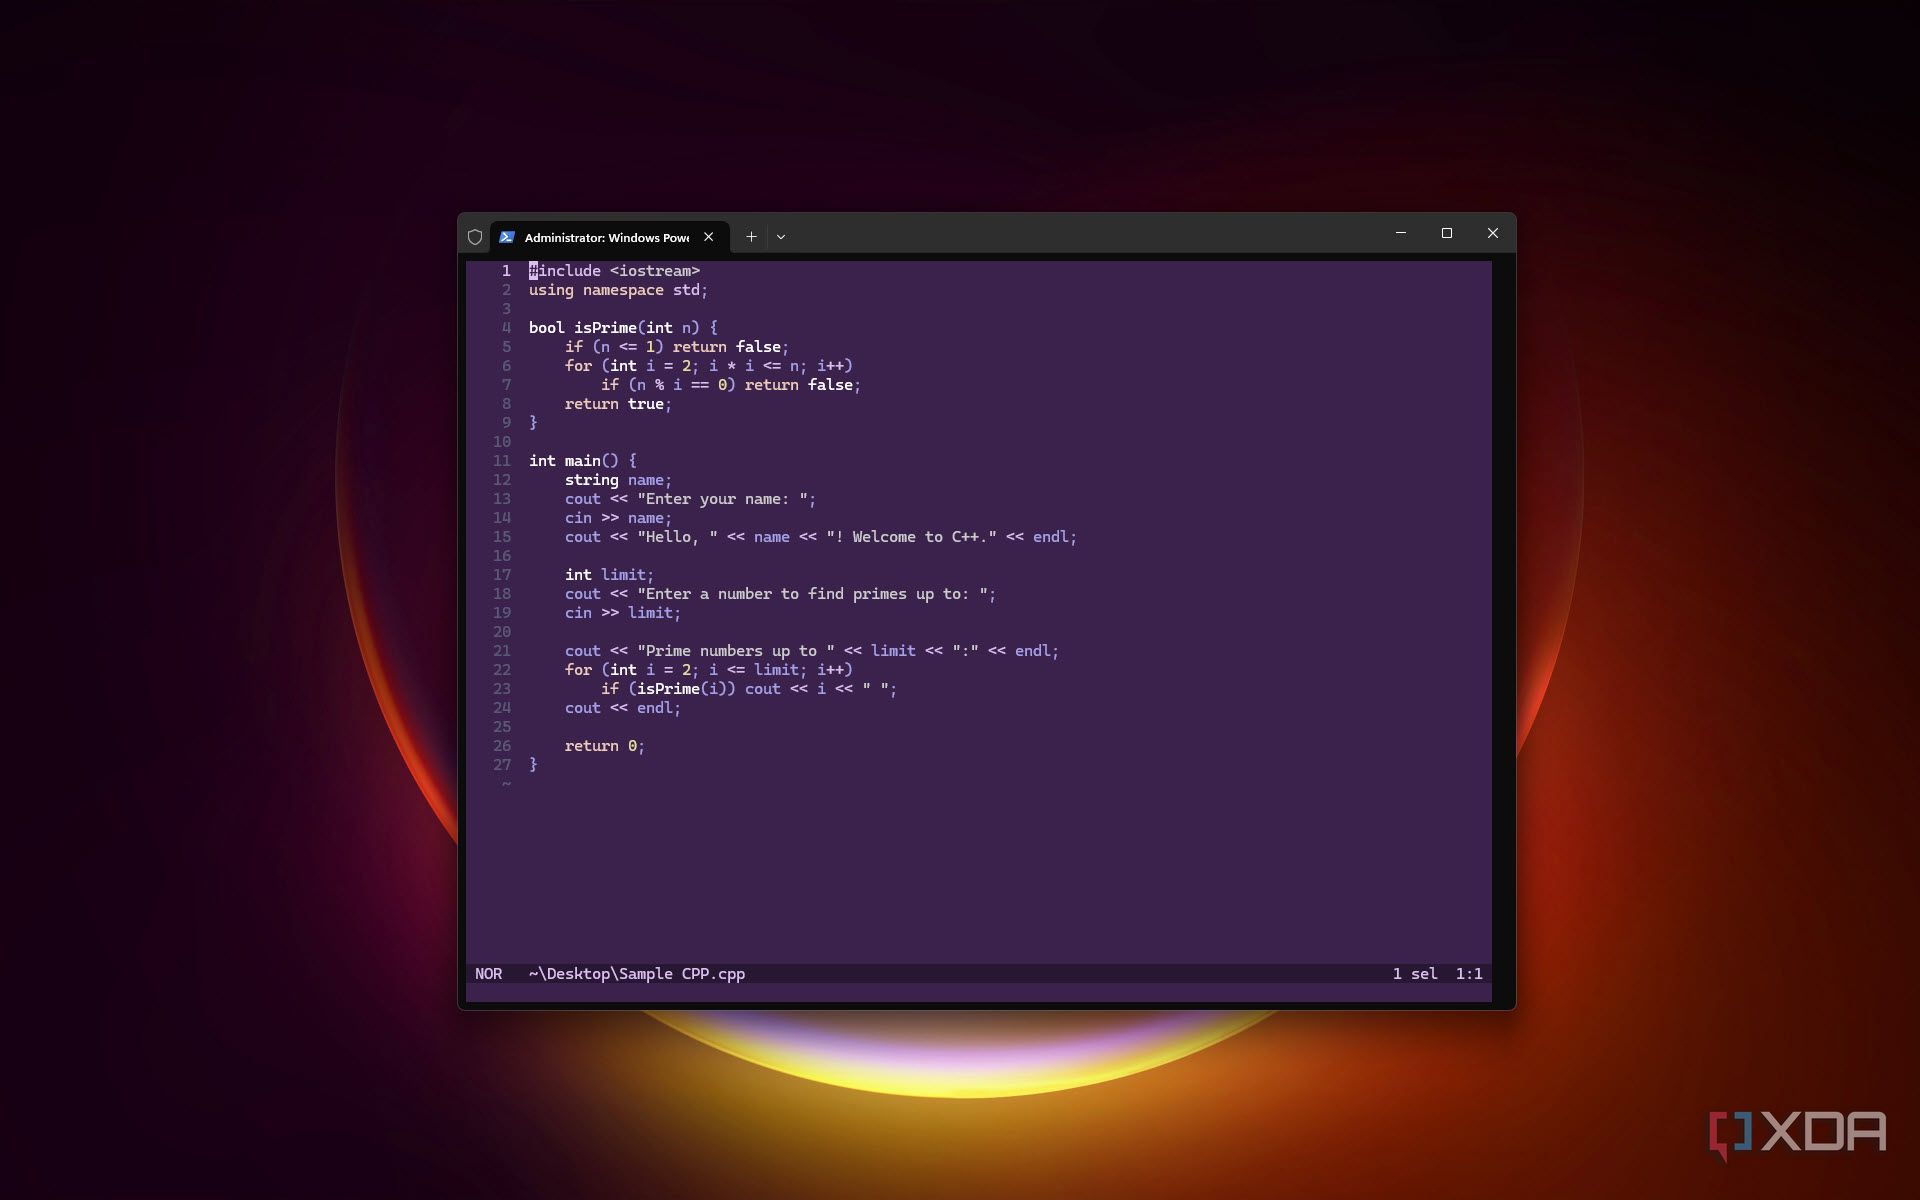
Task: Close the terminal window
Action: [1493, 233]
